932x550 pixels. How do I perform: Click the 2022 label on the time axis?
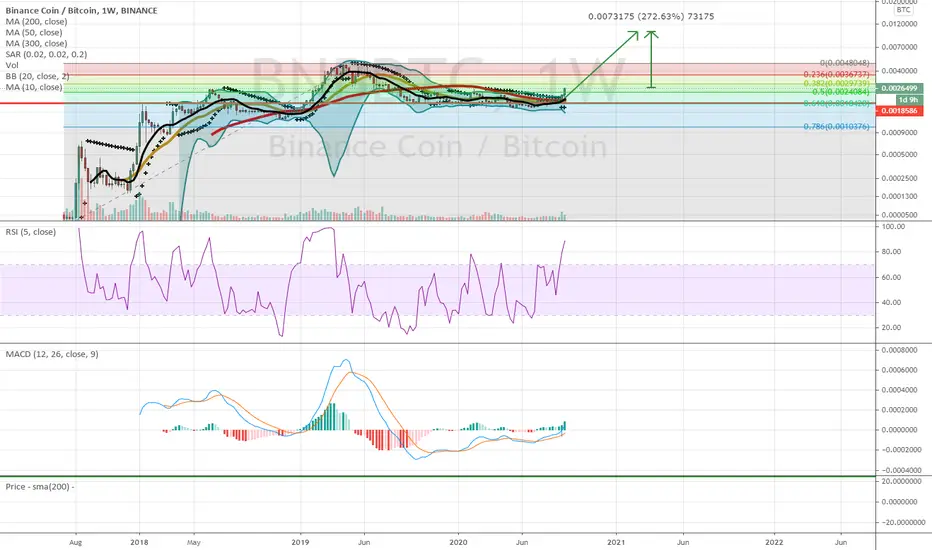tap(774, 542)
